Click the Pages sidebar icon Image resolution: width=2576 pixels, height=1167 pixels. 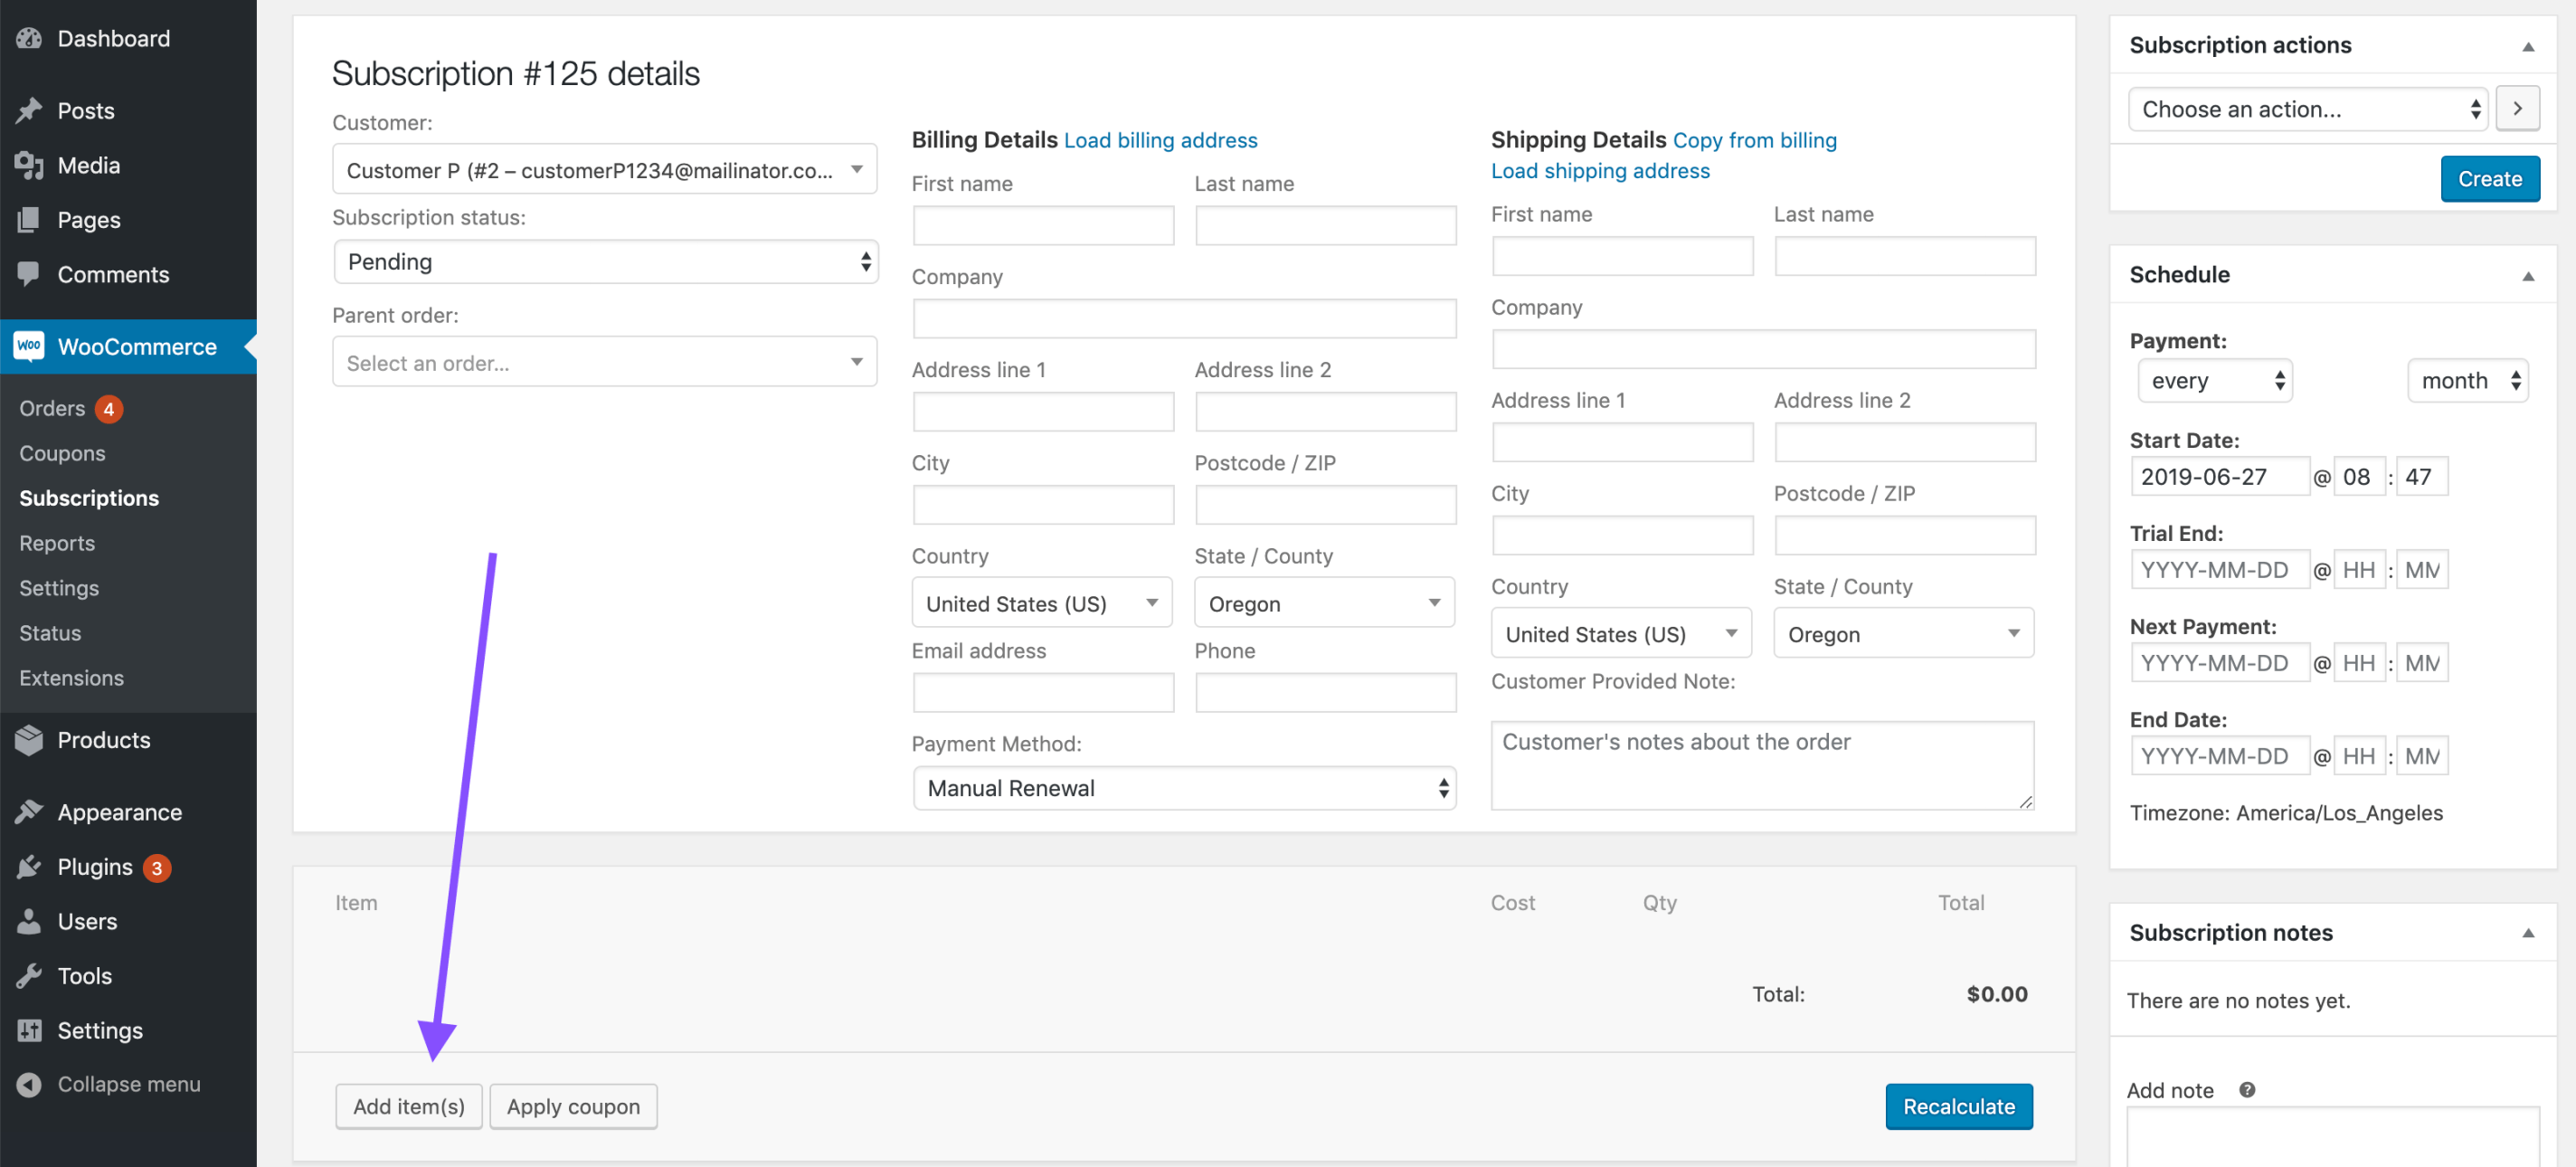(x=28, y=220)
